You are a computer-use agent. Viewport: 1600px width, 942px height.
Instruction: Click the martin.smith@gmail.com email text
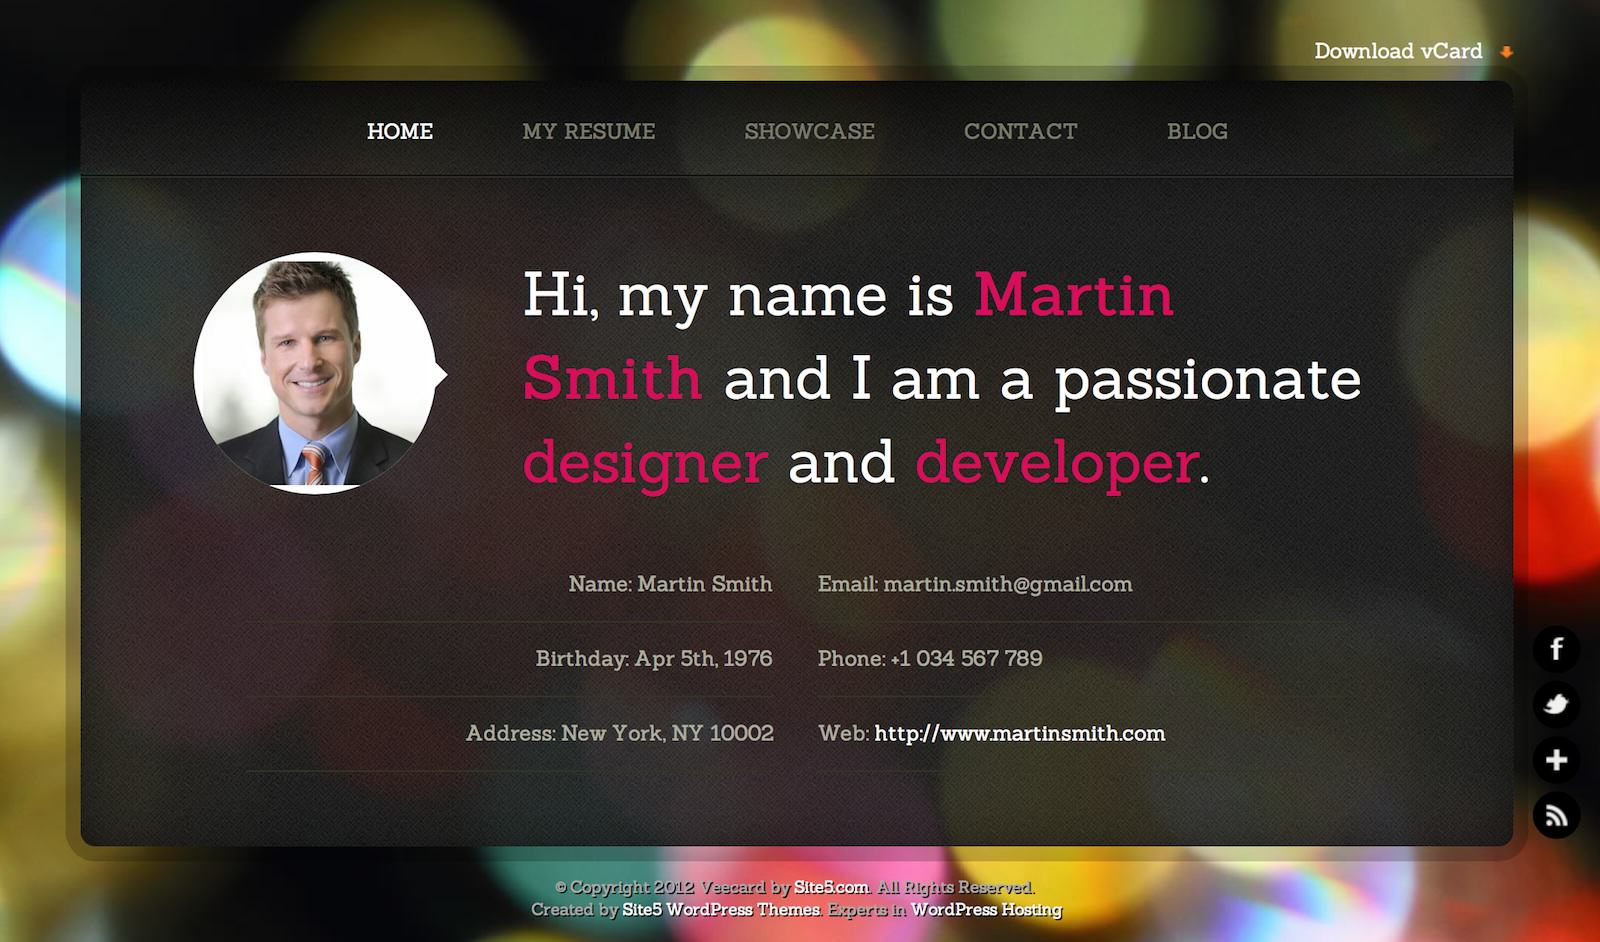coord(1007,584)
